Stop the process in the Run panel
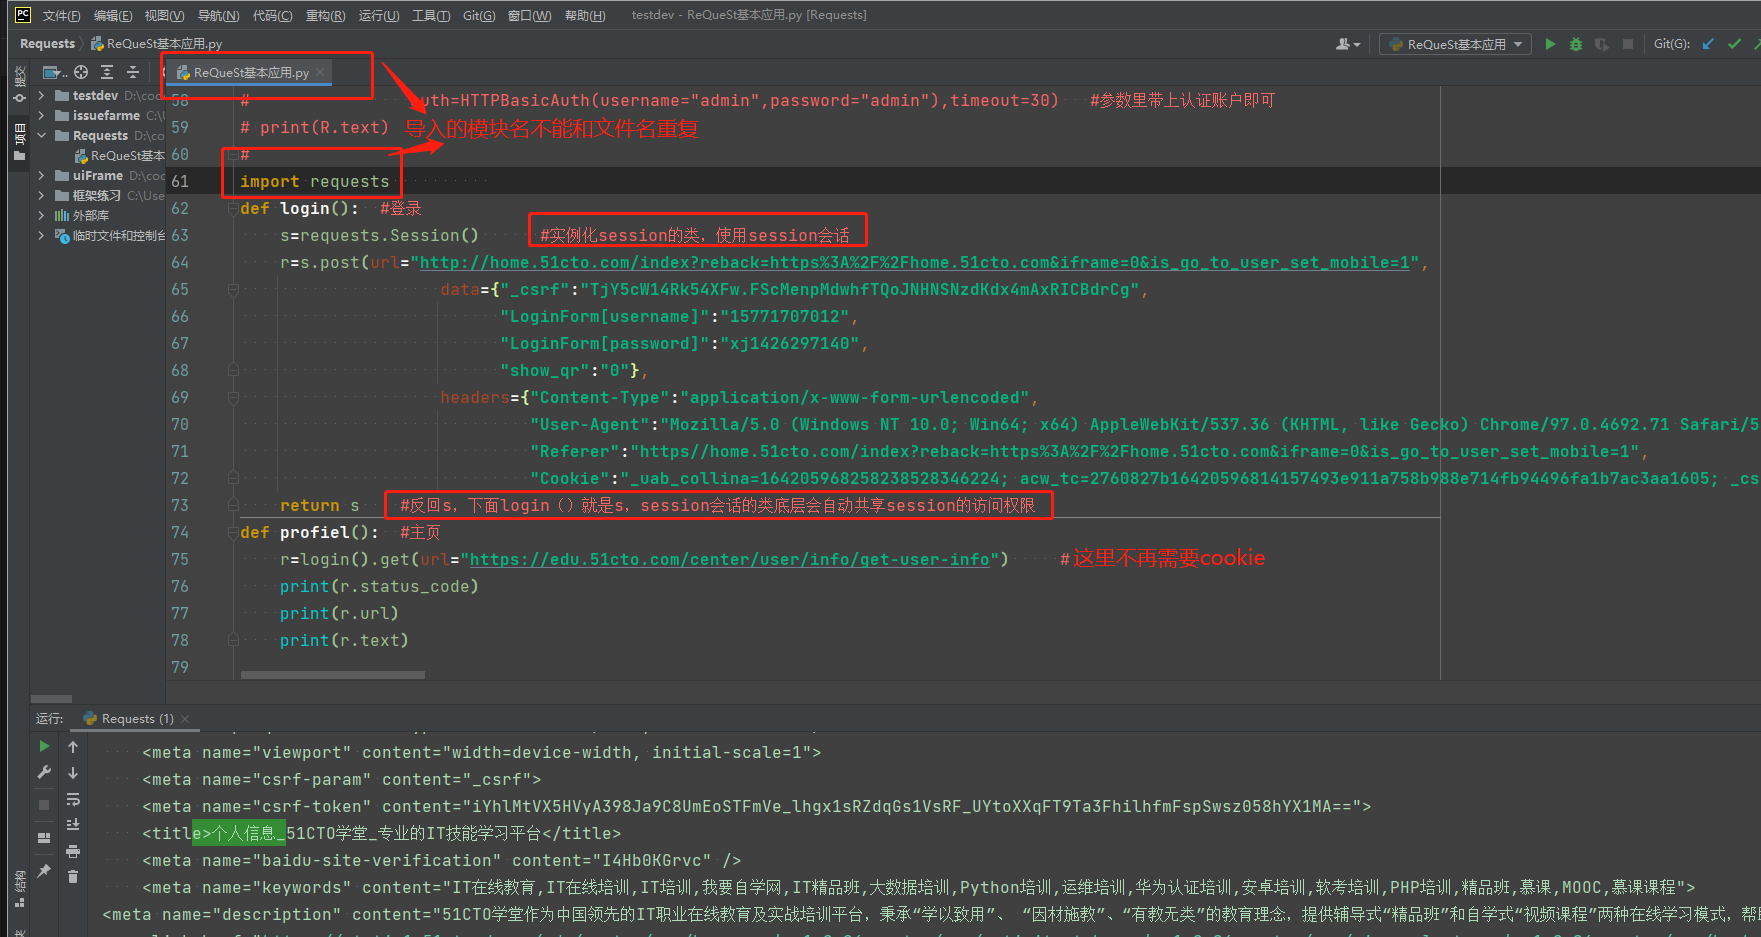The height and width of the screenshot is (937, 1761). pyautogui.click(x=44, y=805)
